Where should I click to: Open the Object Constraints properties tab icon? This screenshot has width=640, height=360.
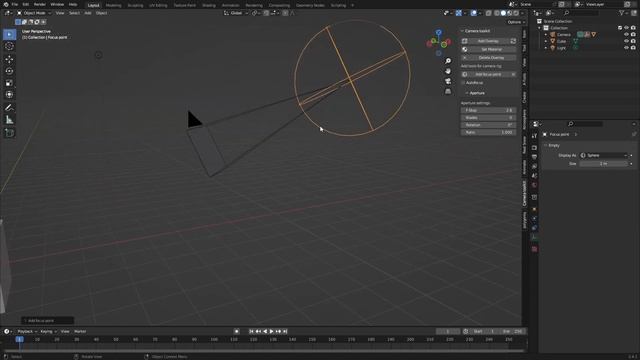click(x=534, y=228)
